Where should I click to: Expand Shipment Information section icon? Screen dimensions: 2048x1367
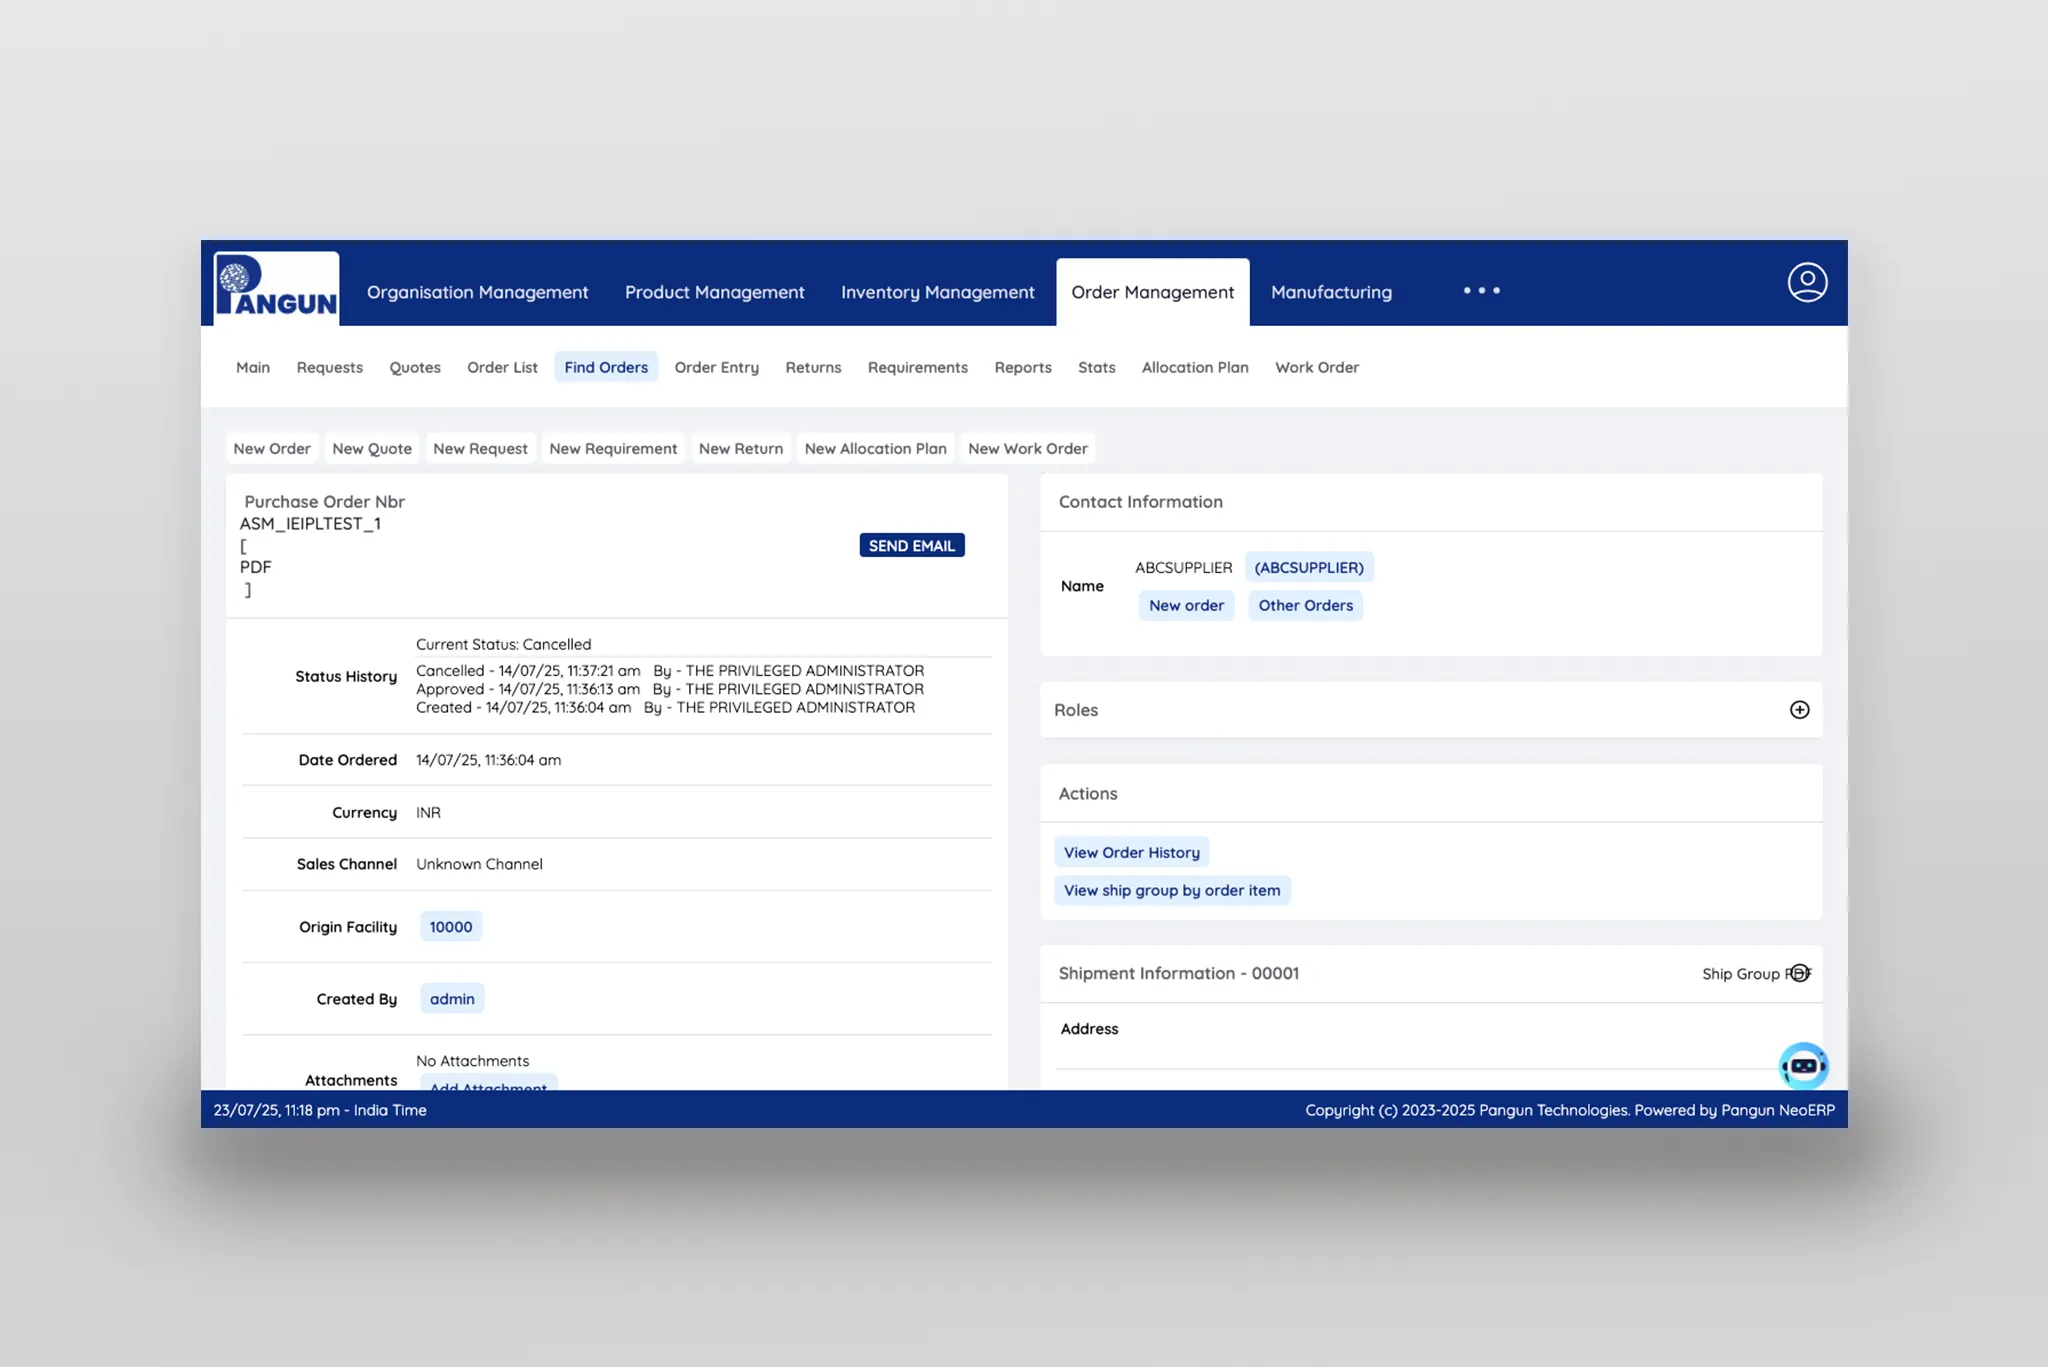(1799, 973)
